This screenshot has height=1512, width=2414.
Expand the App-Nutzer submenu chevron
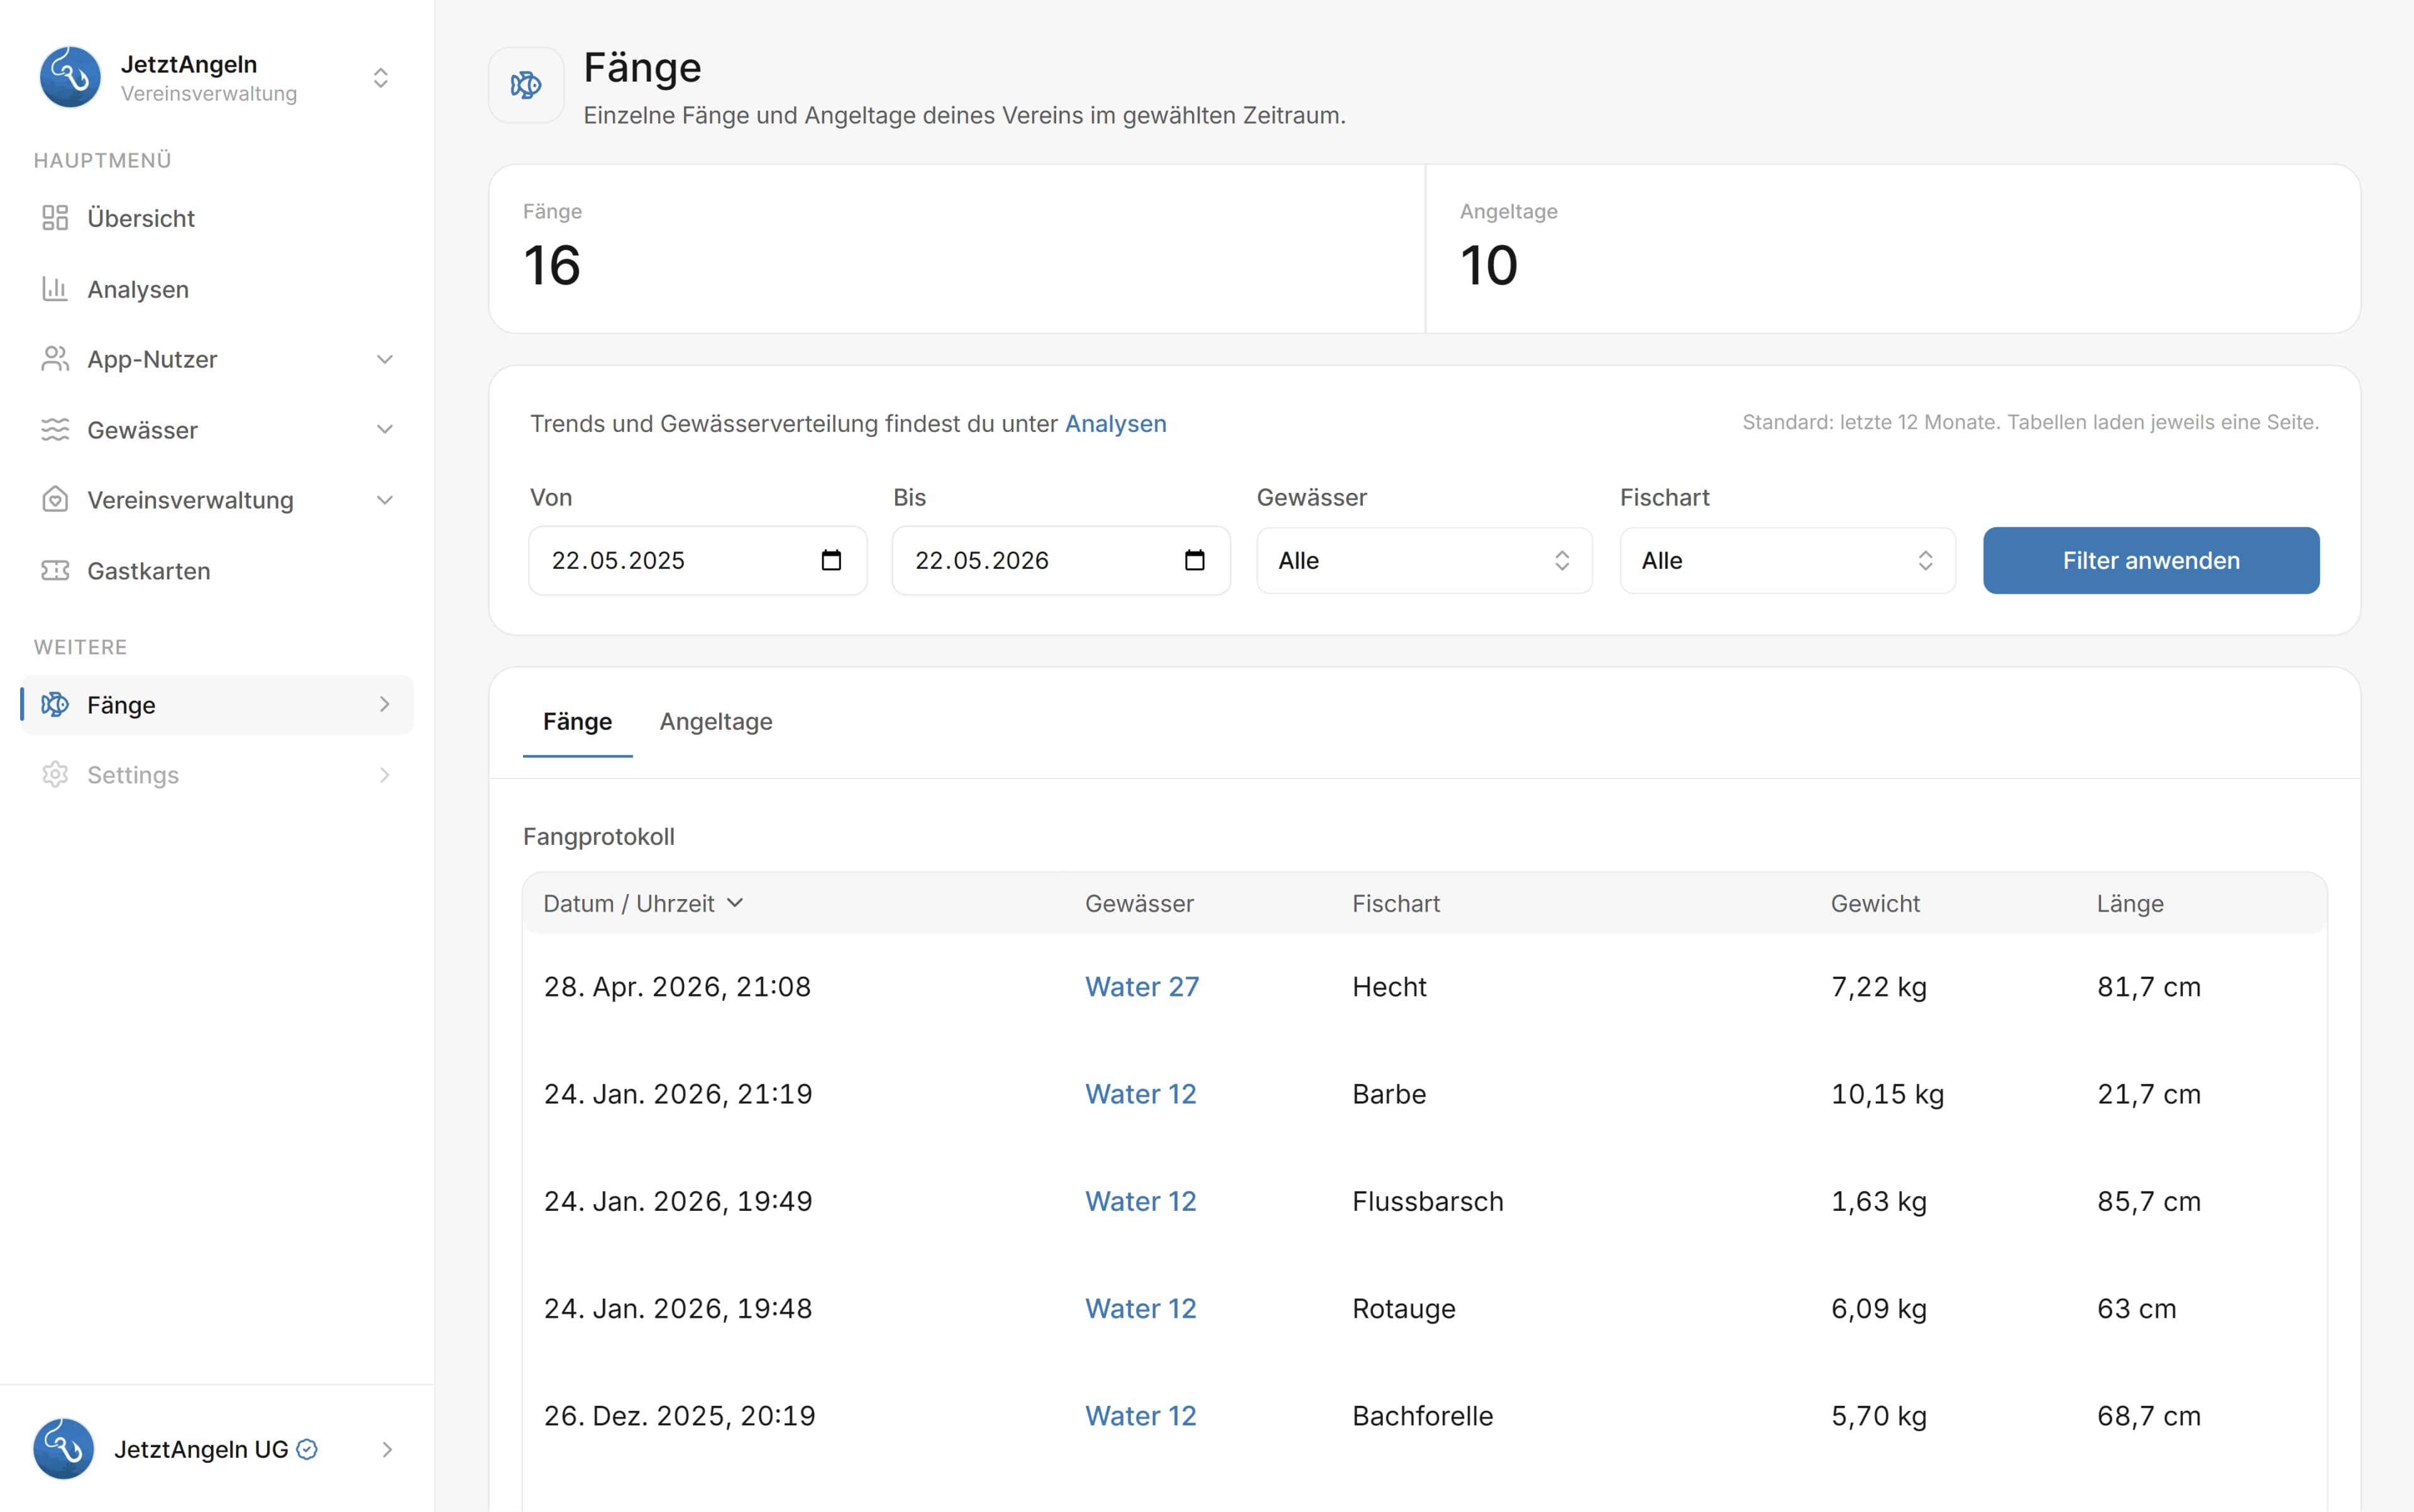click(x=384, y=359)
